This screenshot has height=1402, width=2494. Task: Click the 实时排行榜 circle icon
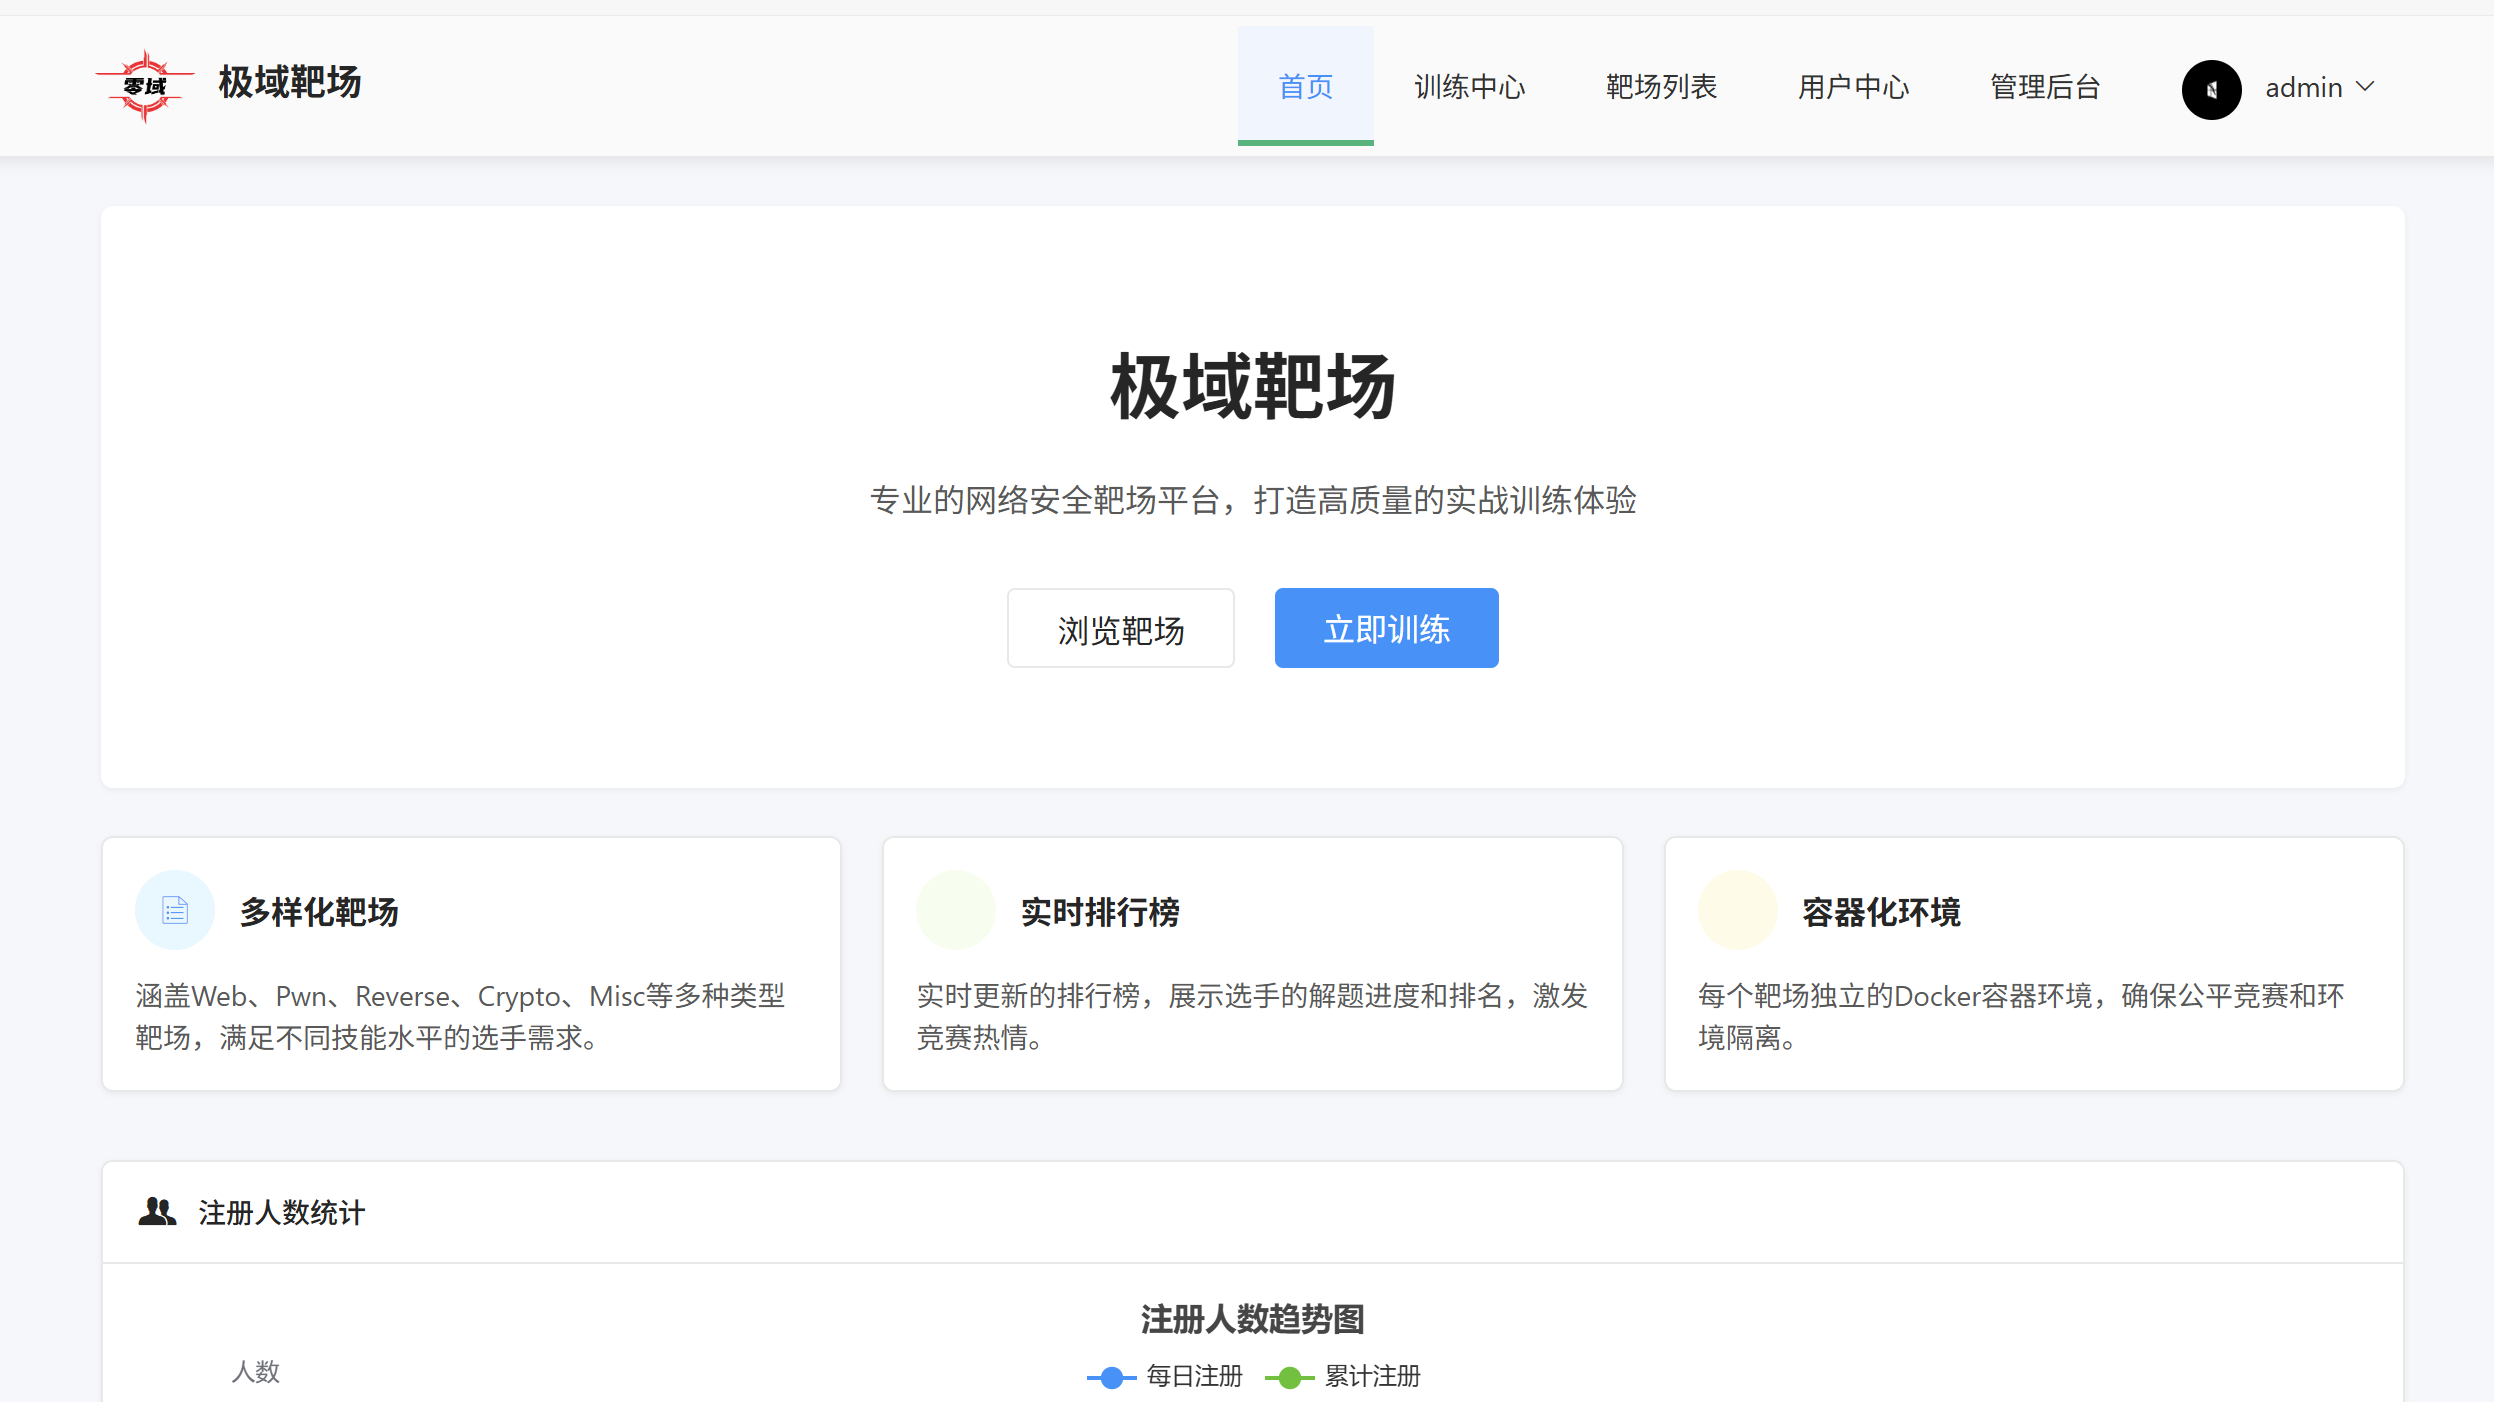click(x=955, y=910)
